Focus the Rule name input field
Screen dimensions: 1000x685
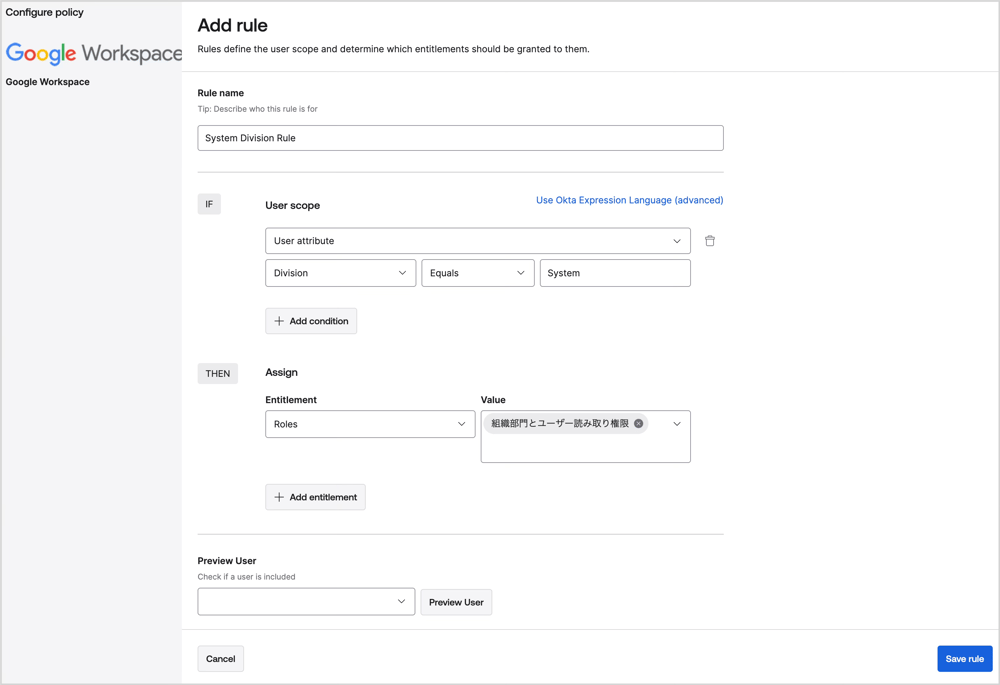tap(460, 138)
